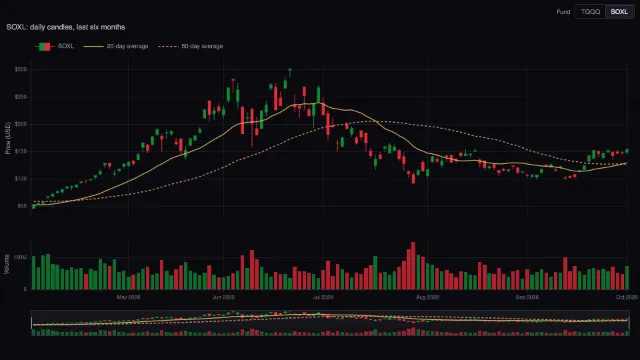
Task: Click the left range slider handle
Action: click(x=31, y=323)
